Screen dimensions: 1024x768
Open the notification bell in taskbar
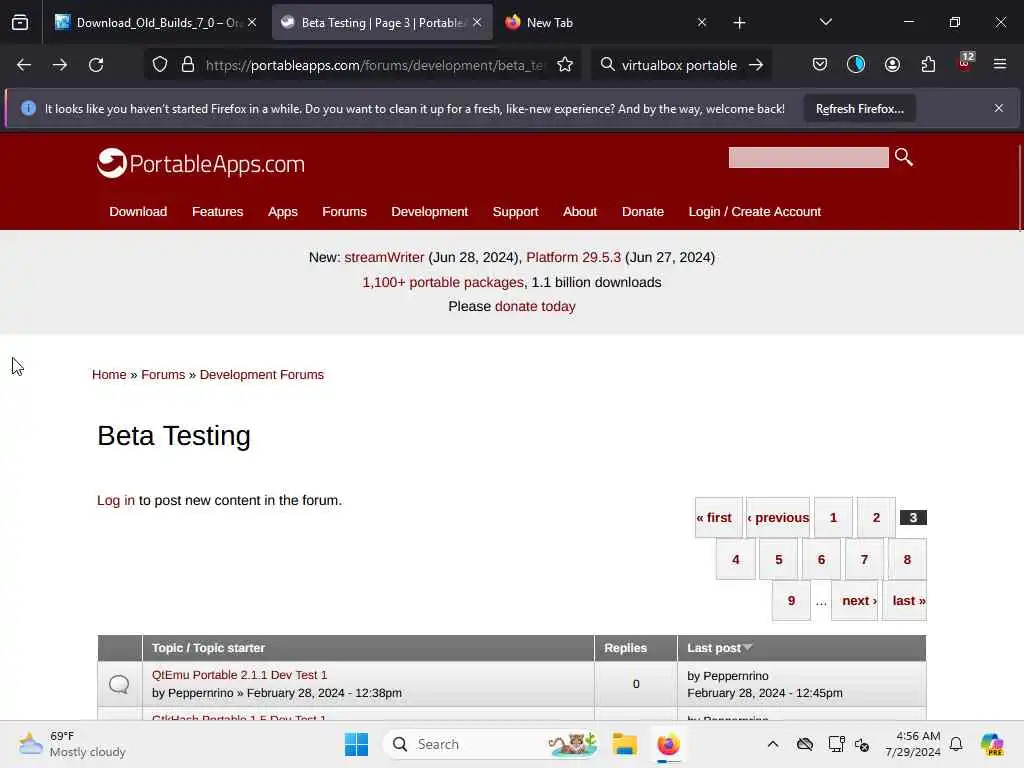tap(956, 744)
